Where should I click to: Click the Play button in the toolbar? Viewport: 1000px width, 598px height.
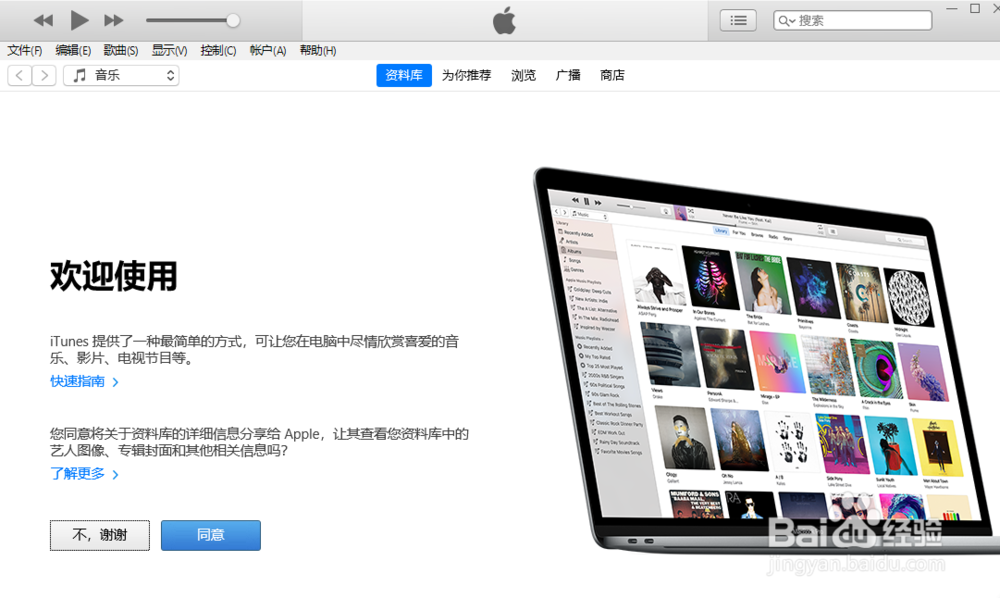79,19
